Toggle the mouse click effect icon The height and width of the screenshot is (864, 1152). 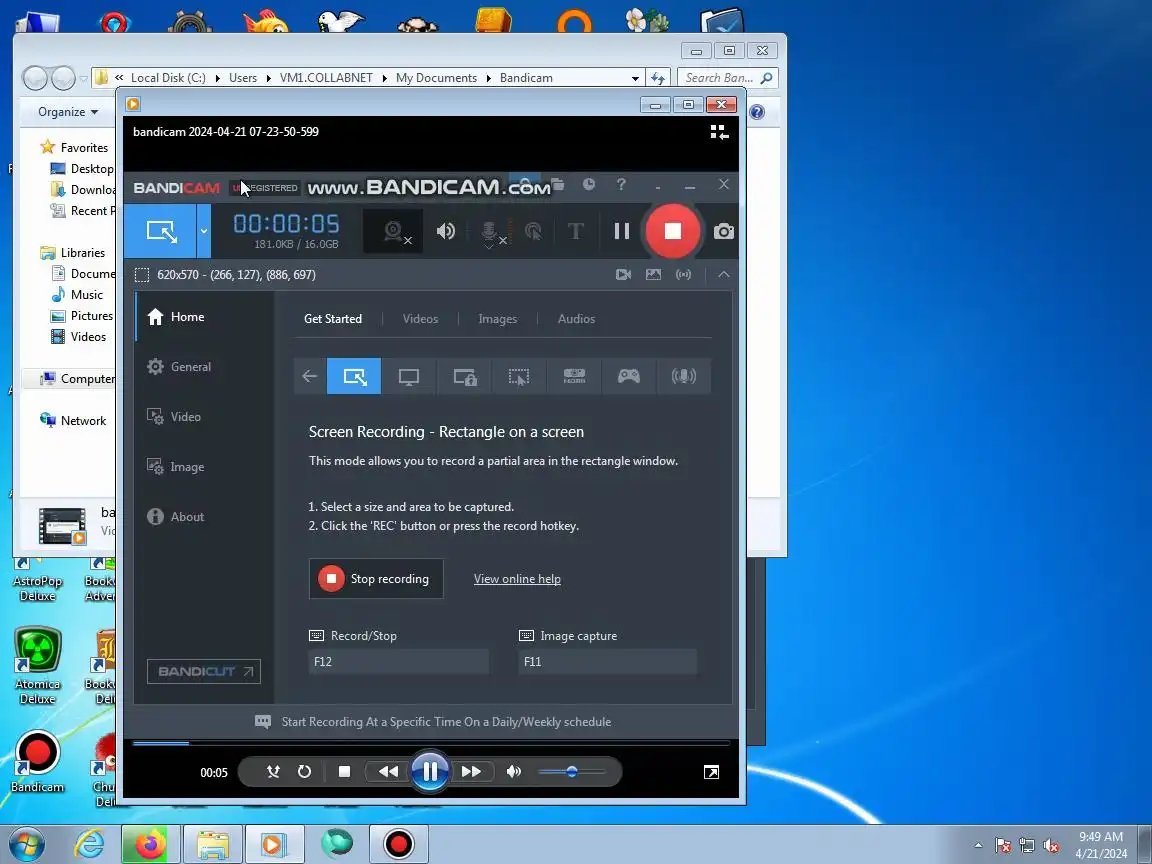[x=534, y=231]
